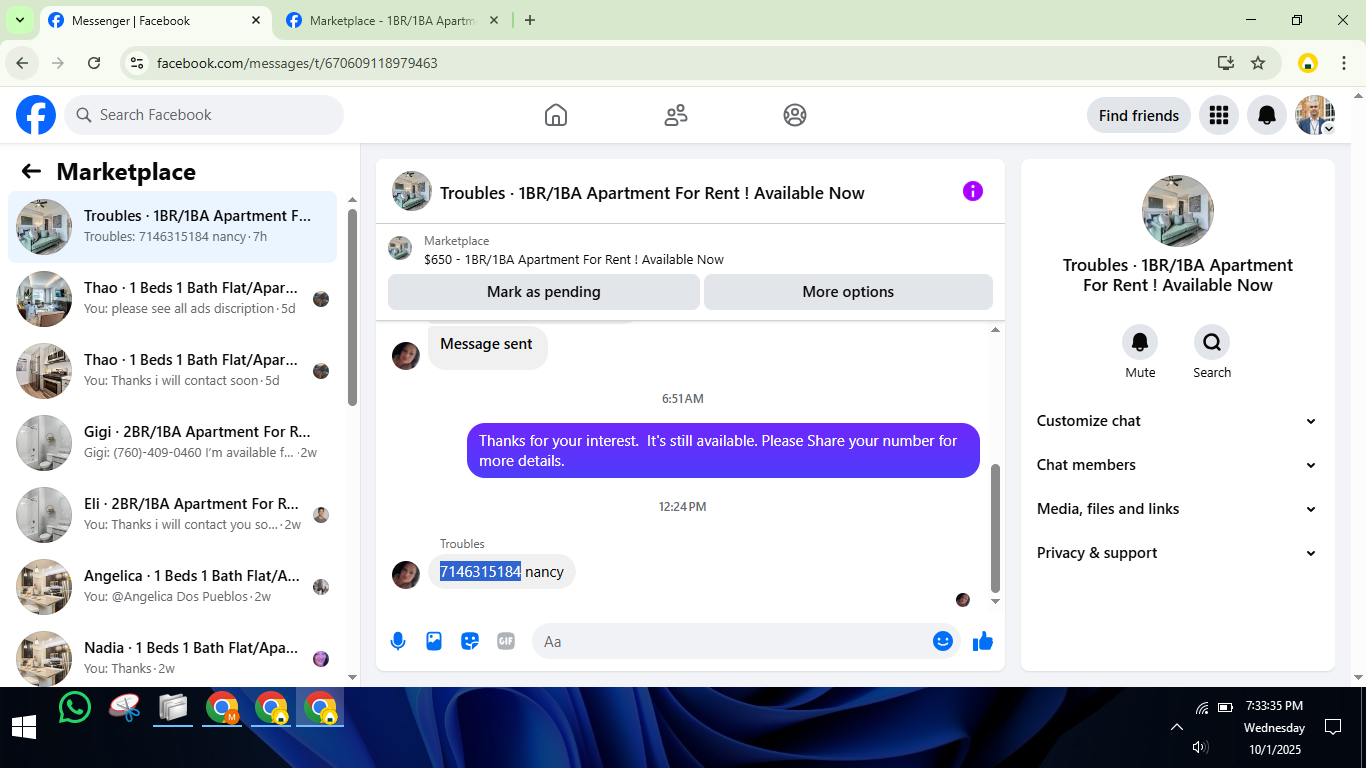Viewport: 1366px width, 768px height.
Task: Open the Windows Start menu
Action: pos(24,727)
